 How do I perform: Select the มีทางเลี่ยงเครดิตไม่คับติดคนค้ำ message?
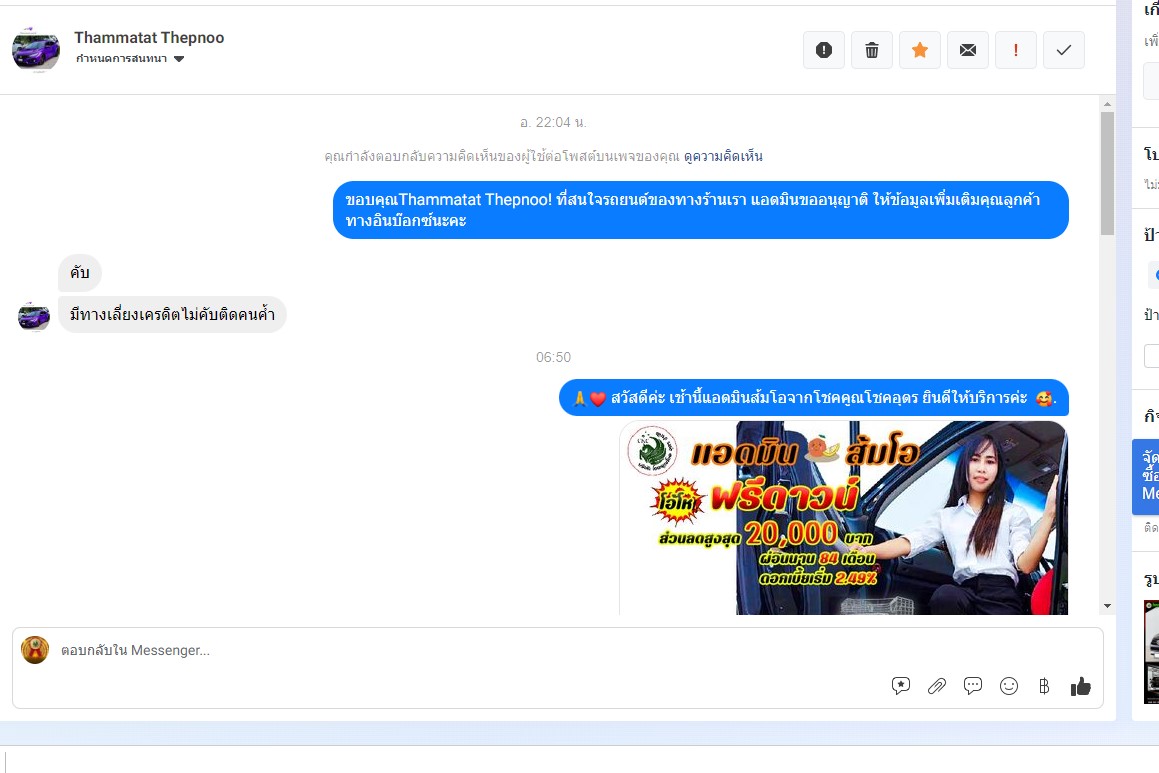(x=172, y=315)
